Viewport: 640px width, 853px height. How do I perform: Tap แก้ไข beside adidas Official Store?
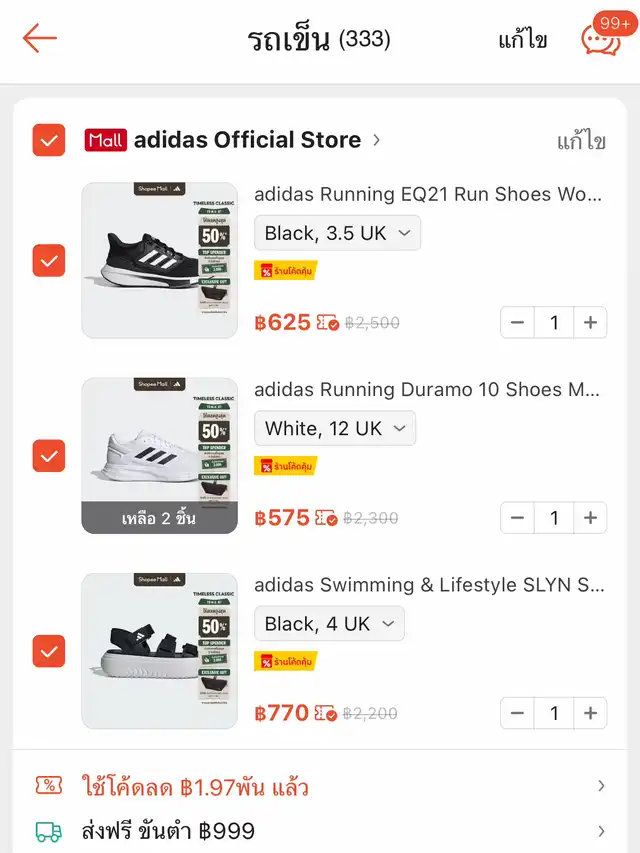(x=581, y=141)
